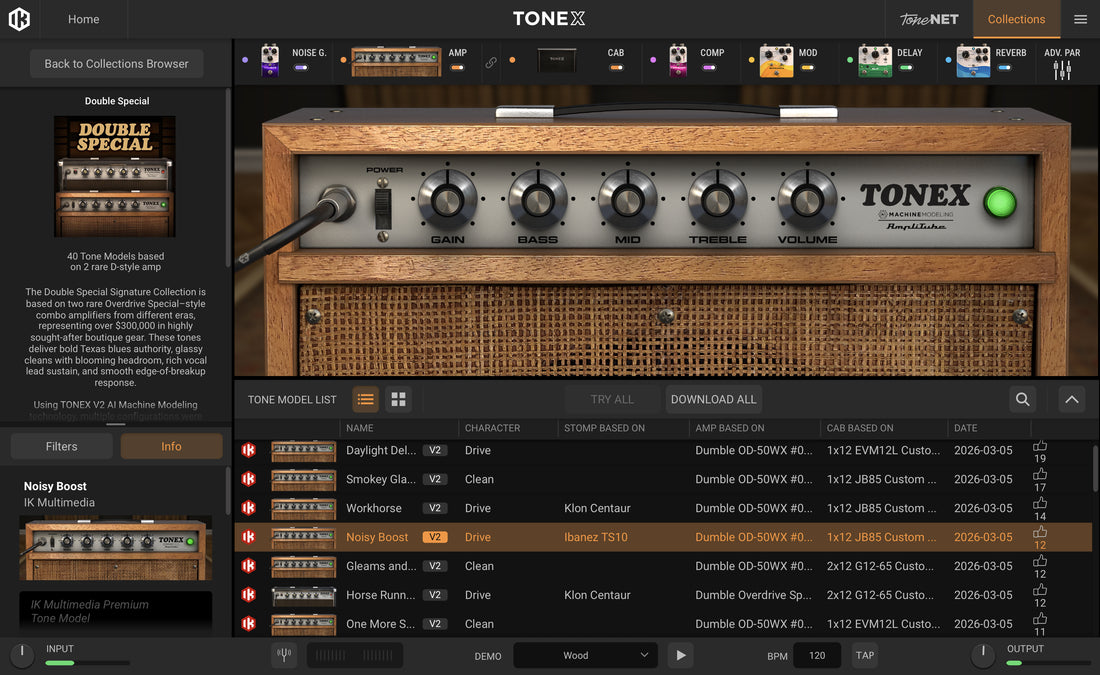Like the Workhorse tone model
Viewport: 1100px width, 675px height.
point(1040,503)
